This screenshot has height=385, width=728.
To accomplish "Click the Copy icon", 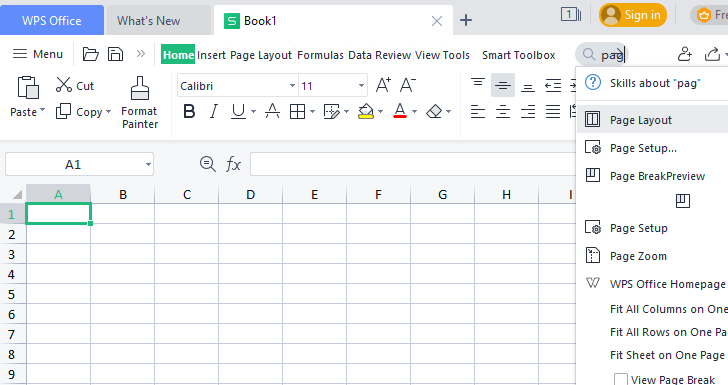I will pos(63,111).
